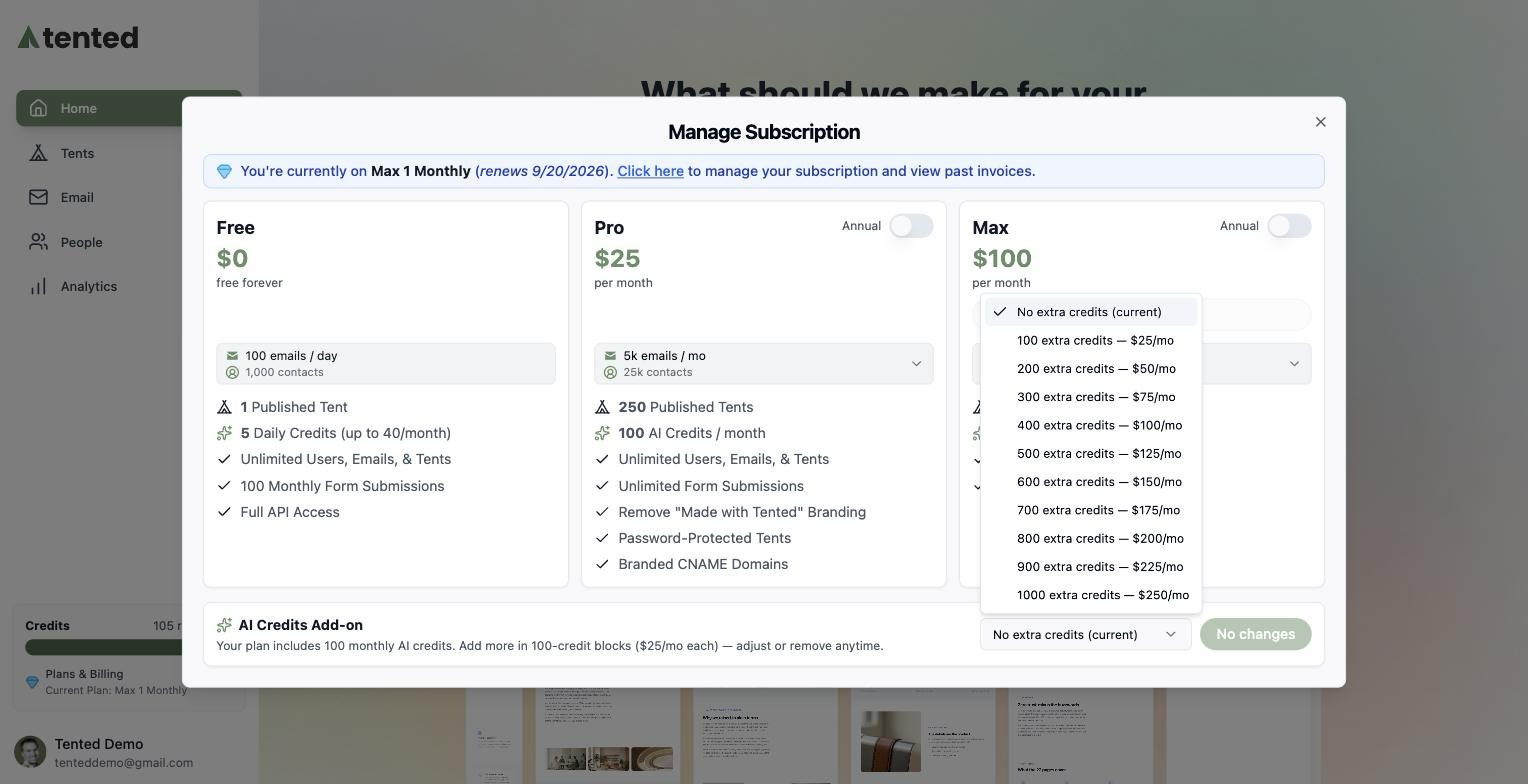1528x784 pixels.
Task: Select 100 extra credits — $25/mo
Action: pyautogui.click(x=1091, y=340)
